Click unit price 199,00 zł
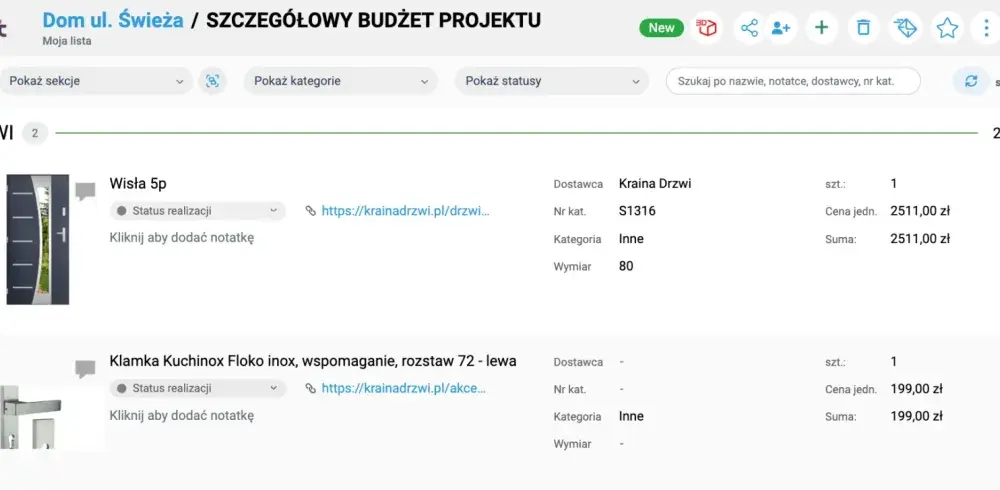 tap(916, 389)
